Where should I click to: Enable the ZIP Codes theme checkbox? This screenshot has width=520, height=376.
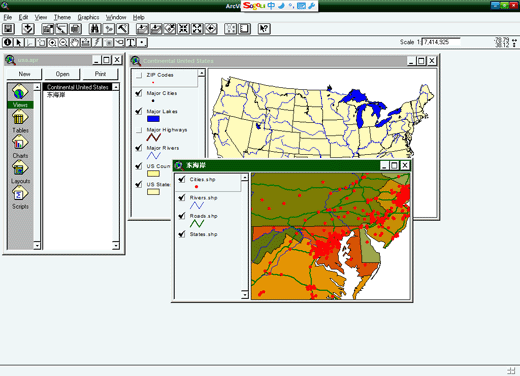click(139, 75)
